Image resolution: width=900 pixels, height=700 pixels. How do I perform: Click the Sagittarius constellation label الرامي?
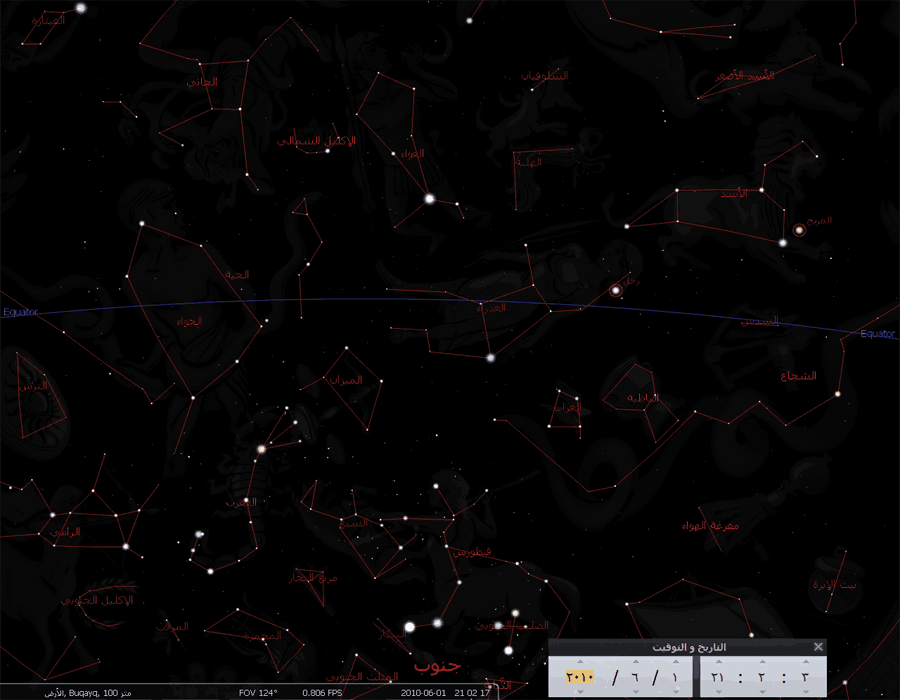click(65, 532)
